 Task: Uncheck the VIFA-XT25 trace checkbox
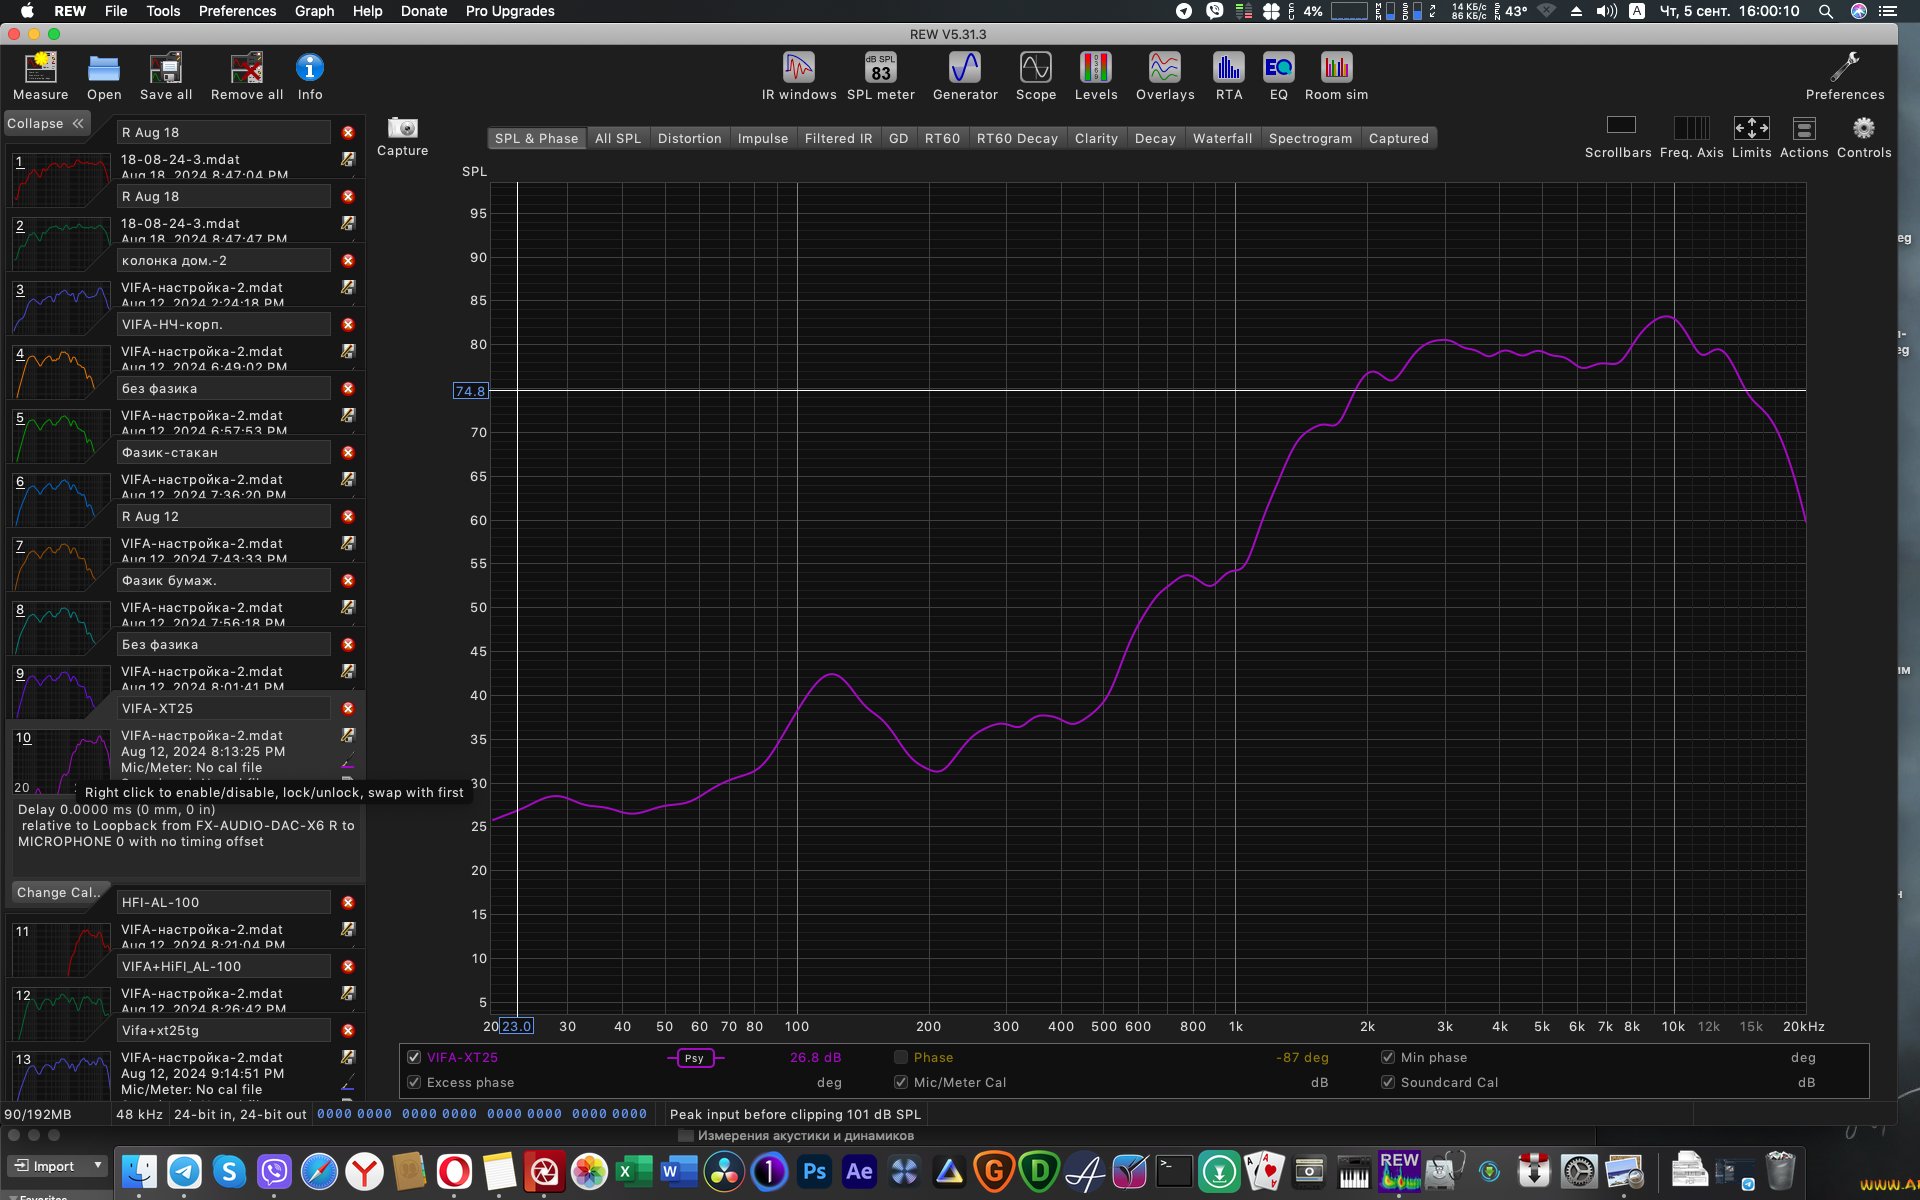coord(414,1057)
